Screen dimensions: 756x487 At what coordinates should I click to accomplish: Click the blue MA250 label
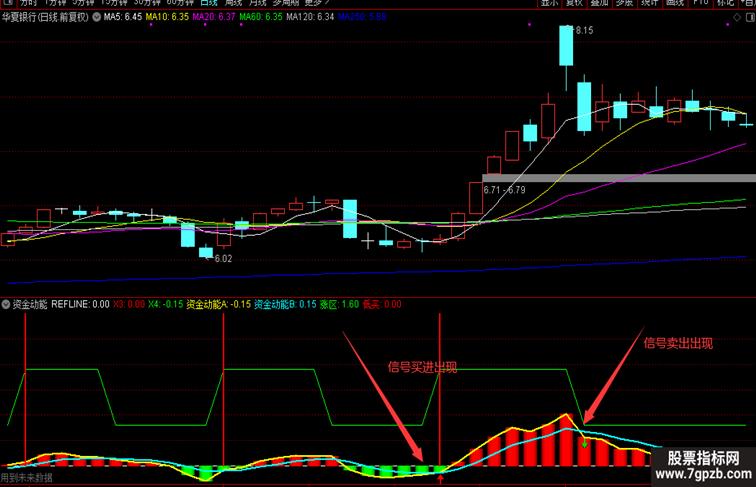click(362, 17)
